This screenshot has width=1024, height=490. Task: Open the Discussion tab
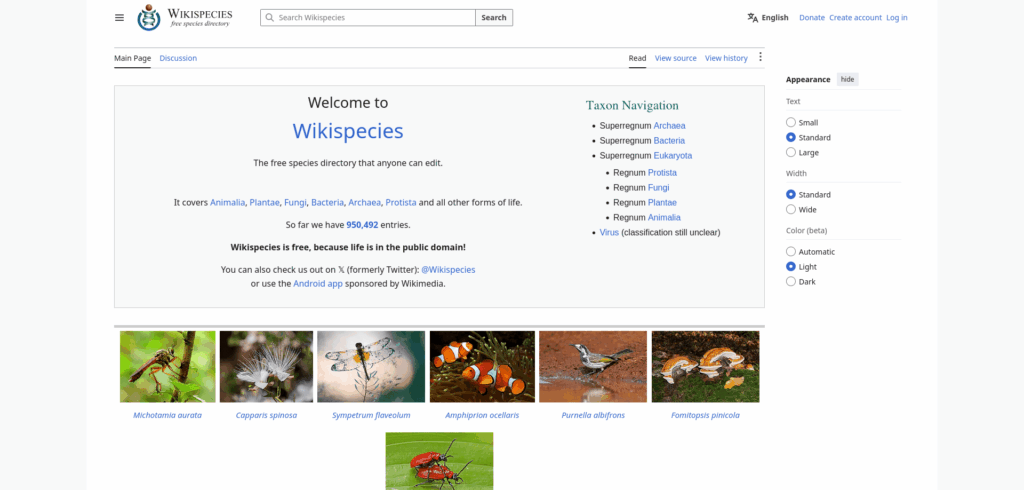(x=178, y=58)
